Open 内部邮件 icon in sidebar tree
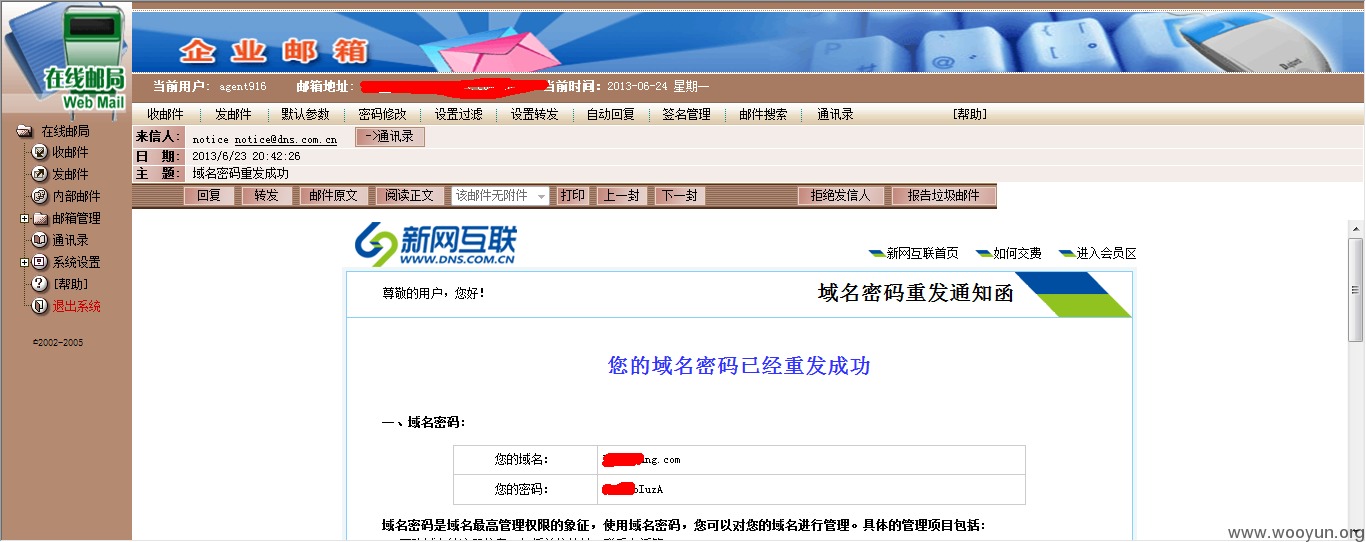The height and width of the screenshot is (542, 1366). 40,196
